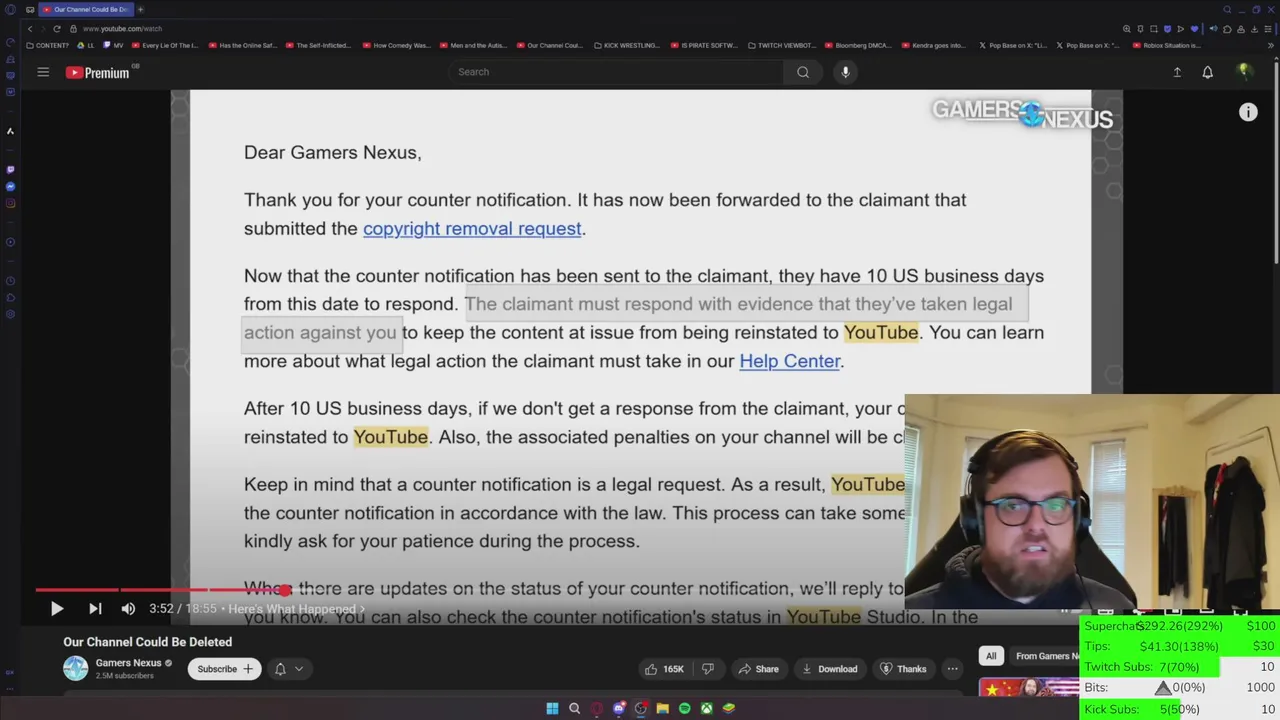Viewport: 1280px width, 720px height.
Task: Open the first recommended video thumbnail
Action: 1029,688
